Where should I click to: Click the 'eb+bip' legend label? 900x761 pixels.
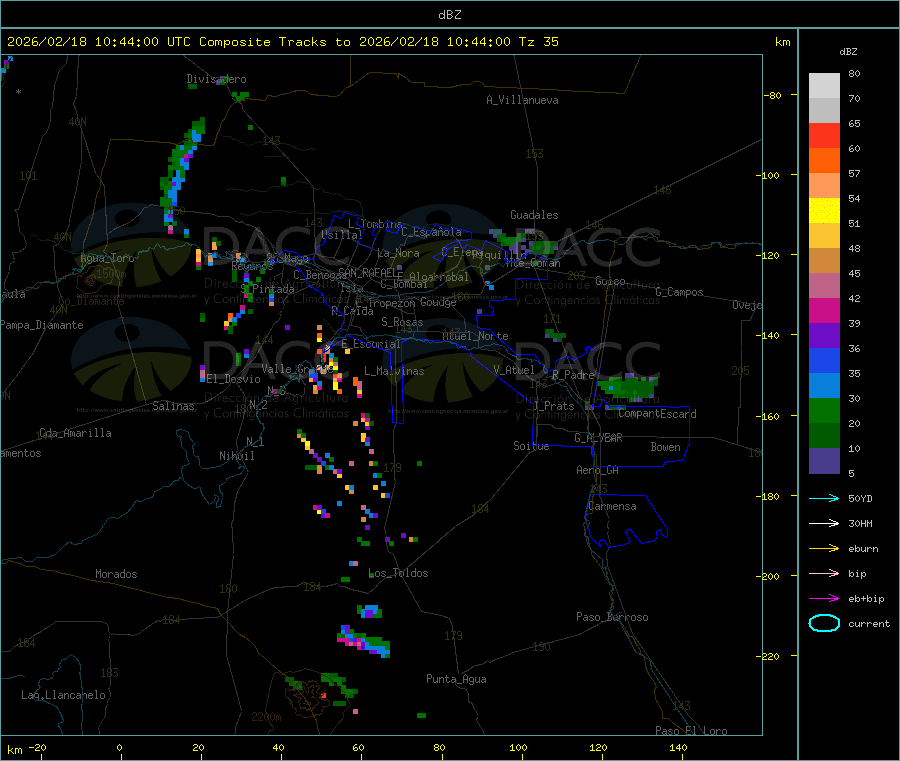click(866, 599)
